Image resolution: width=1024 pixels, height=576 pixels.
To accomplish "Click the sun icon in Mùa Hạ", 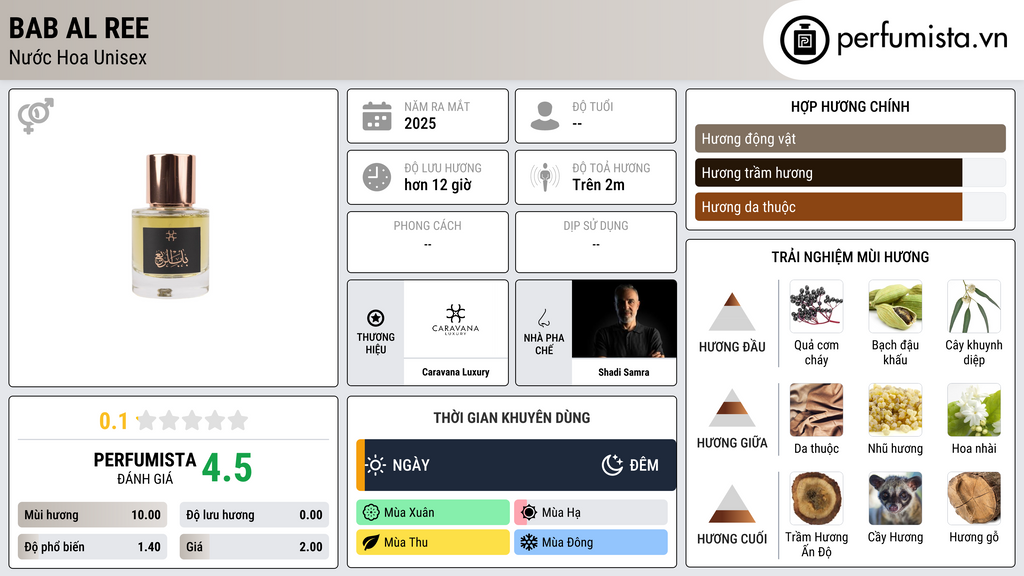I will click(x=529, y=513).
